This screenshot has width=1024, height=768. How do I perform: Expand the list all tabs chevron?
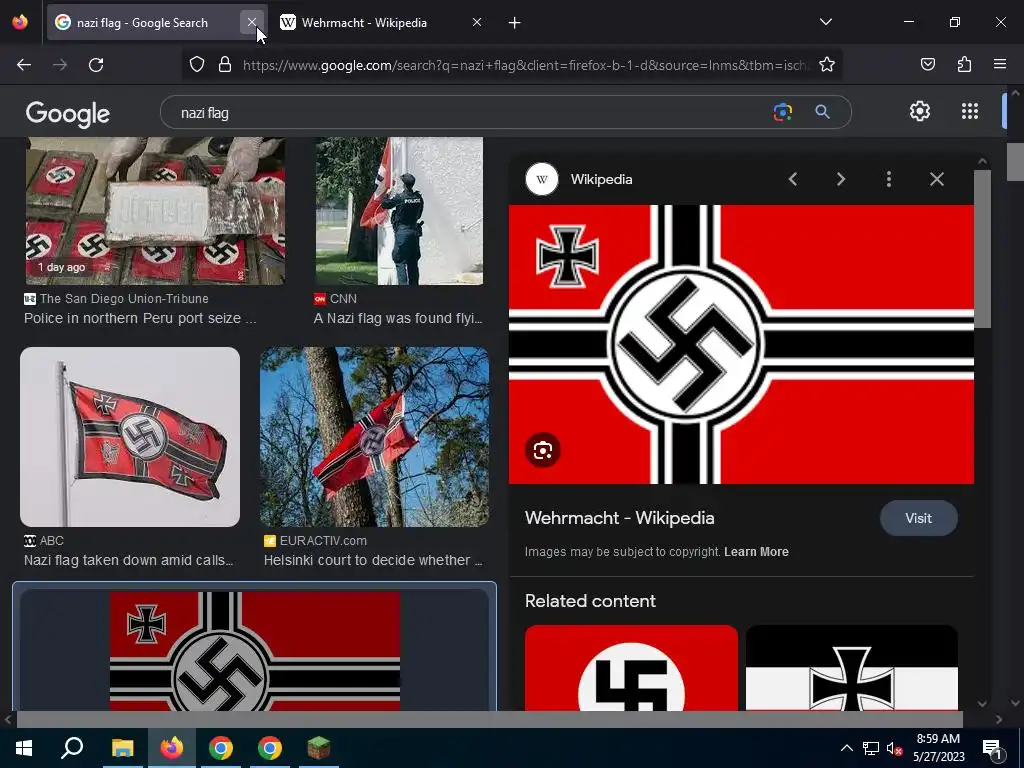coord(825,22)
